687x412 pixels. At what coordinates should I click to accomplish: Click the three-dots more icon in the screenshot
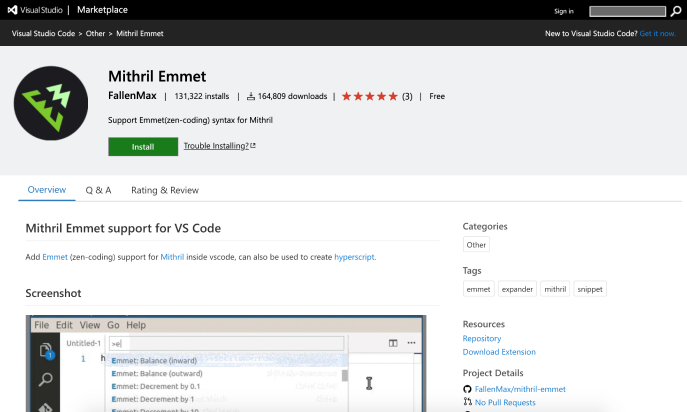411,343
